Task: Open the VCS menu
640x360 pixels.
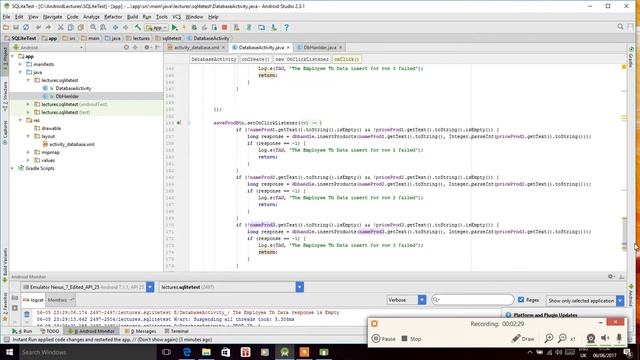Action: tap(176, 17)
